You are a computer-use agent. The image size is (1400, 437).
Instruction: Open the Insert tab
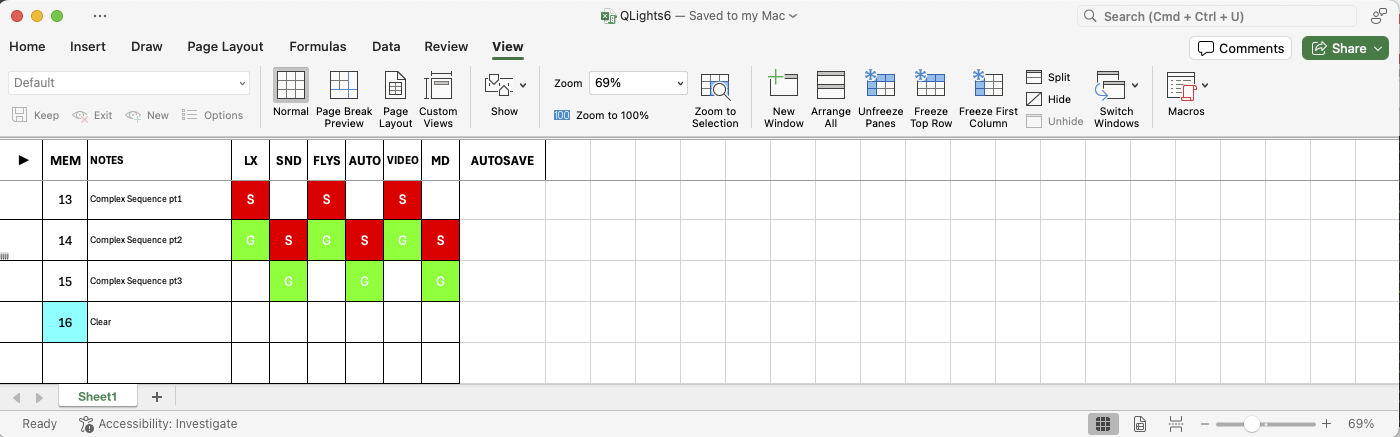[x=88, y=46]
